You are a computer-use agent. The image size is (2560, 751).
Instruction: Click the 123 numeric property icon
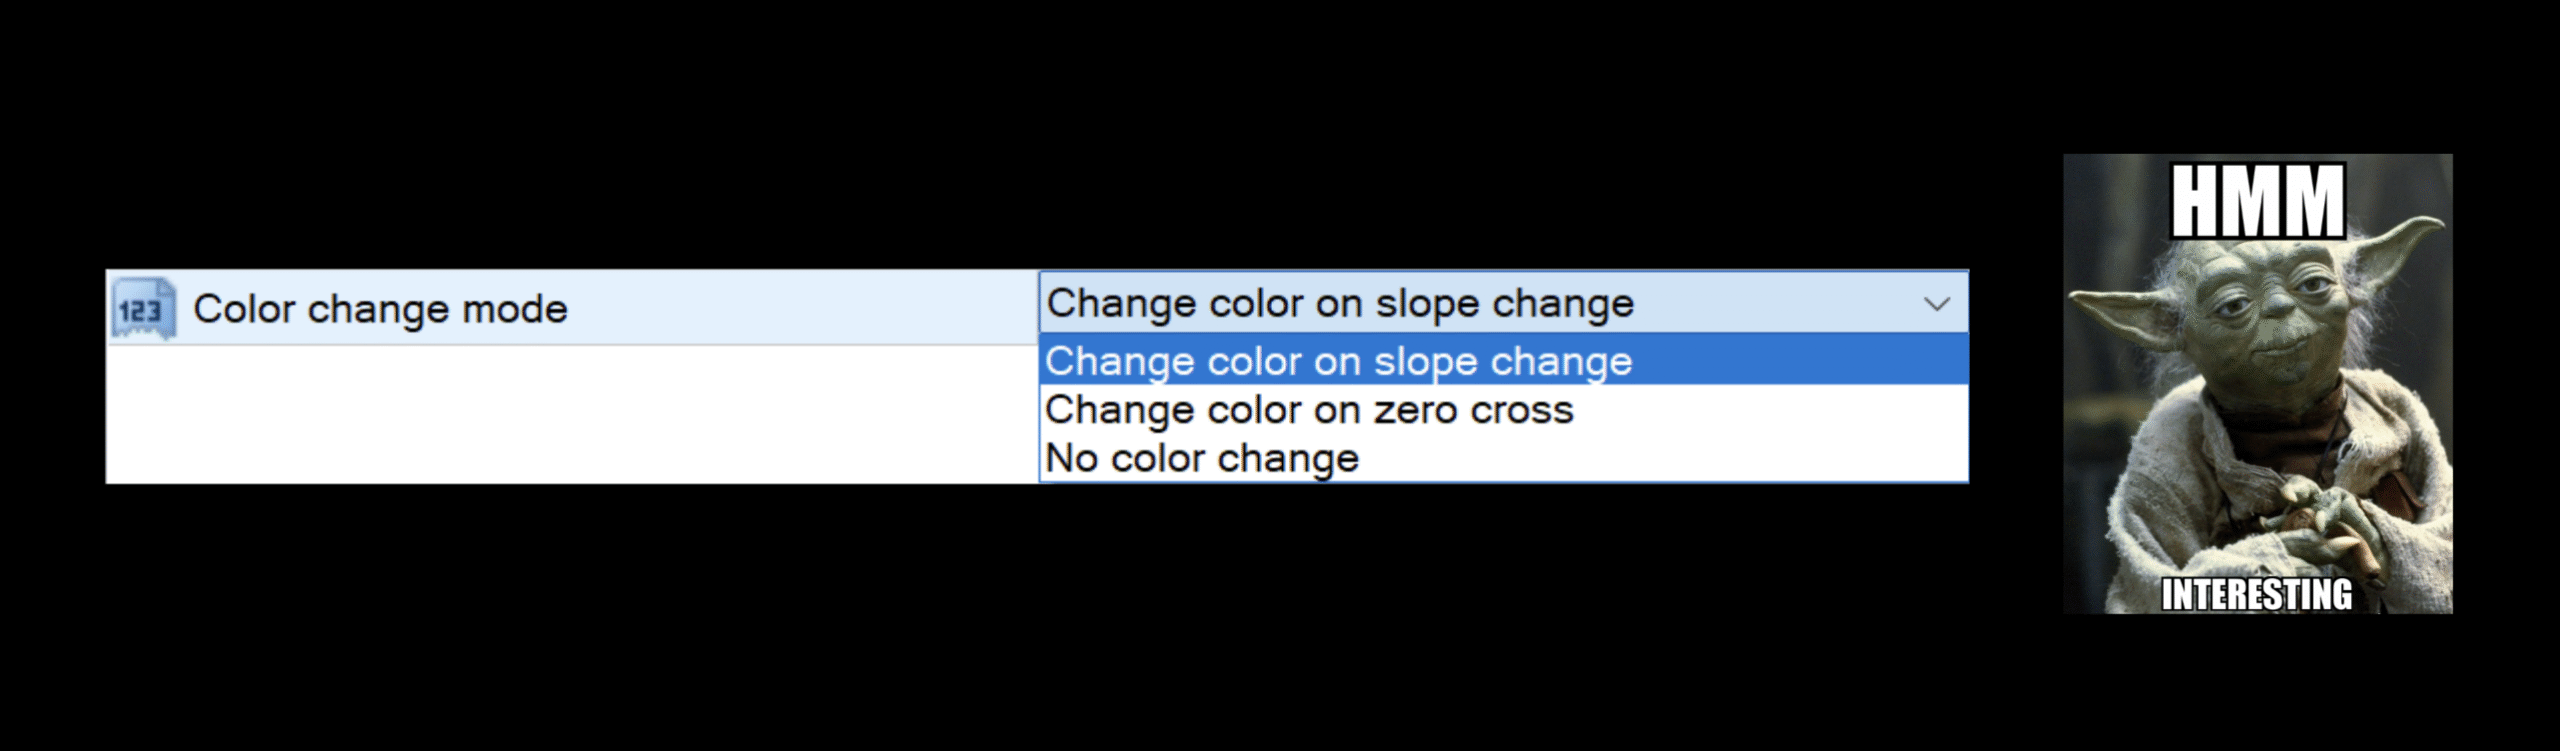coord(142,309)
